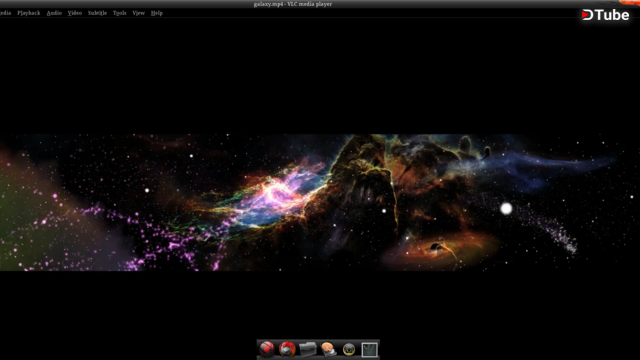The height and width of the screenshot is (360, 640).
Task: Open the gray folder dock icon
Action: click(308, 349)
